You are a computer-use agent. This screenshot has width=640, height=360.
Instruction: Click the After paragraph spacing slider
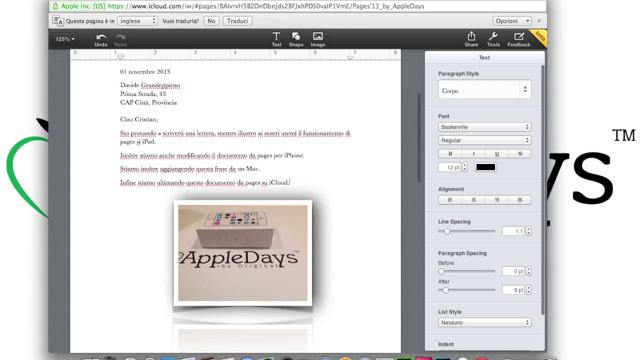point(467,290)
